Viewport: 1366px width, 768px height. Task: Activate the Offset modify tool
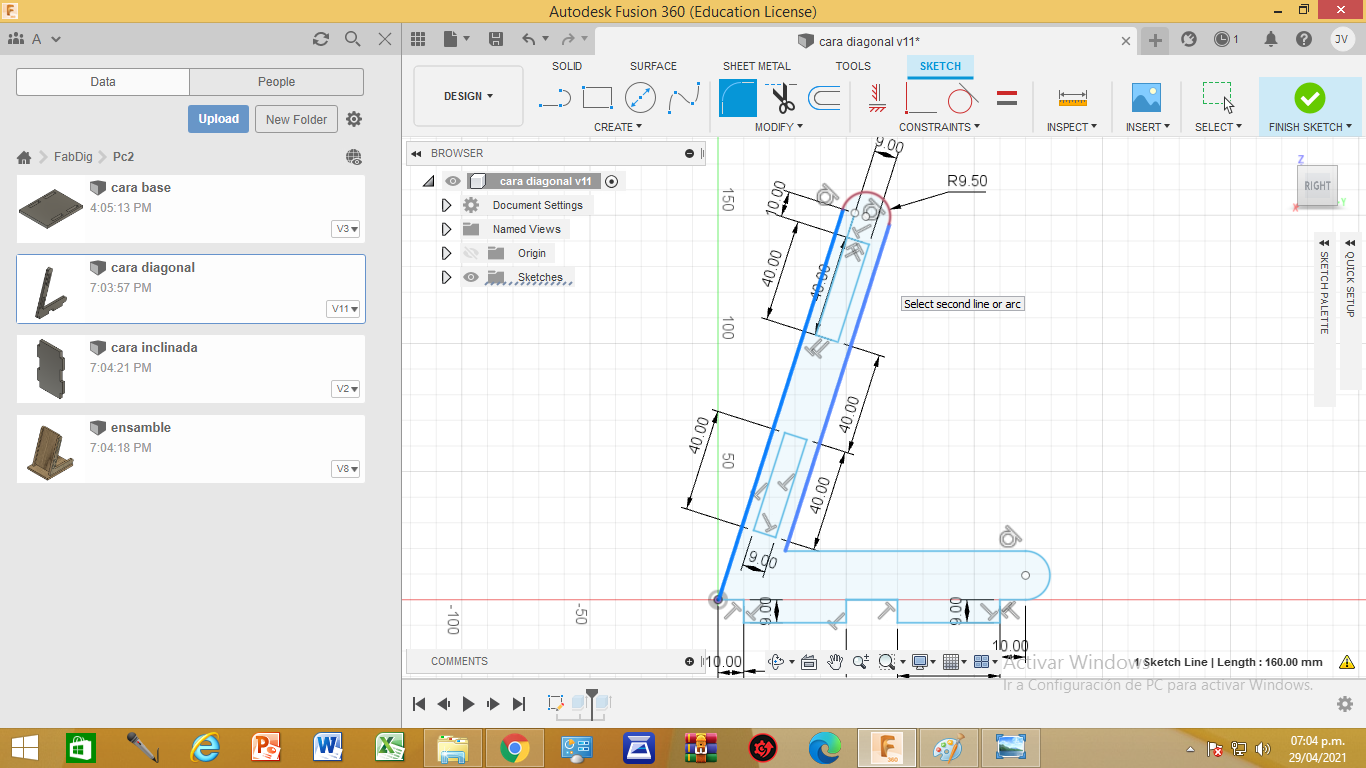pos(824,98)
